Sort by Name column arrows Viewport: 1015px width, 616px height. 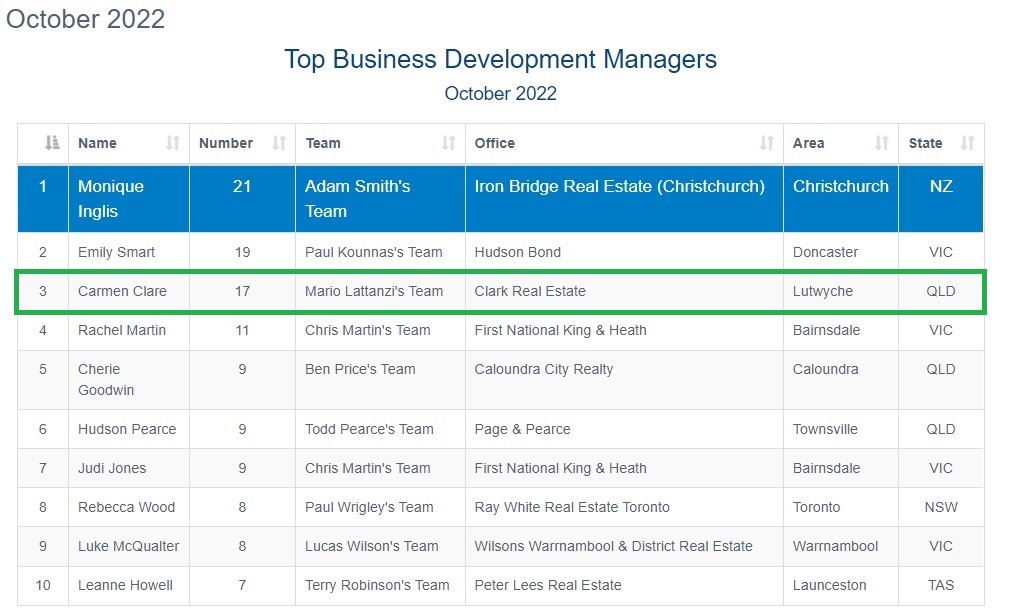coord(173,142)
